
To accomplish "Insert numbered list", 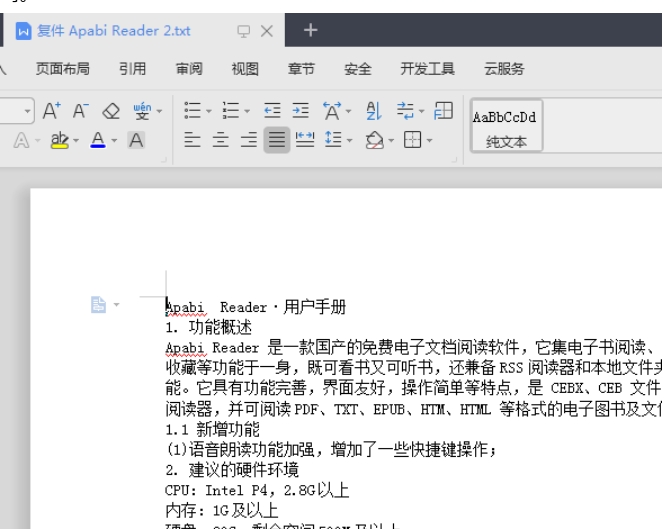I will tap(231, 111).
